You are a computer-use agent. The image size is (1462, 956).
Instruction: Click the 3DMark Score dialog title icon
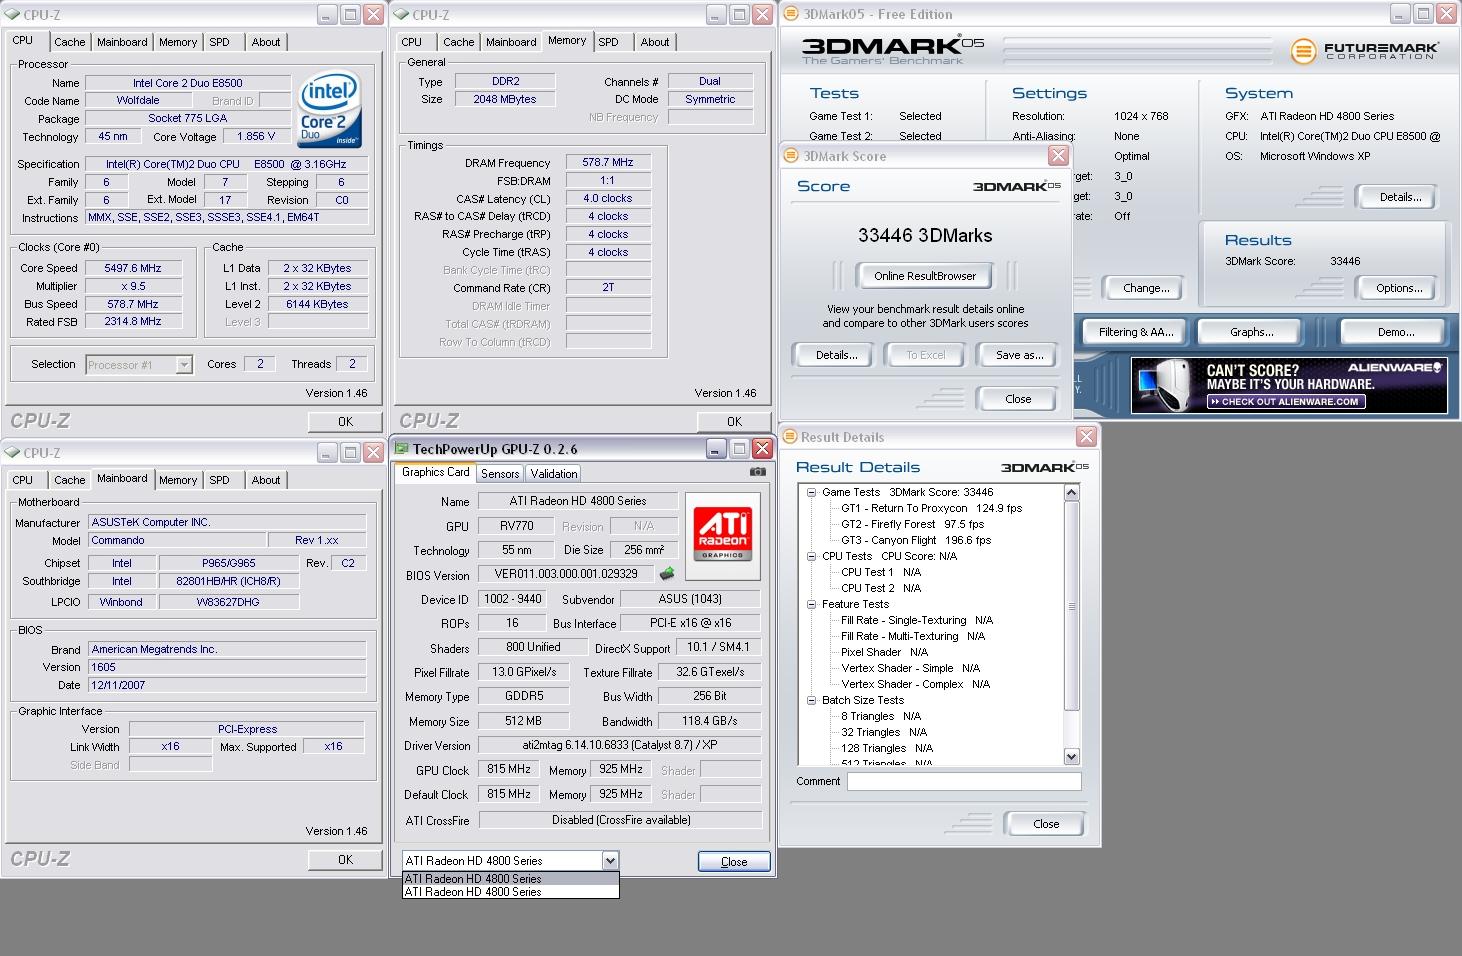791,156
